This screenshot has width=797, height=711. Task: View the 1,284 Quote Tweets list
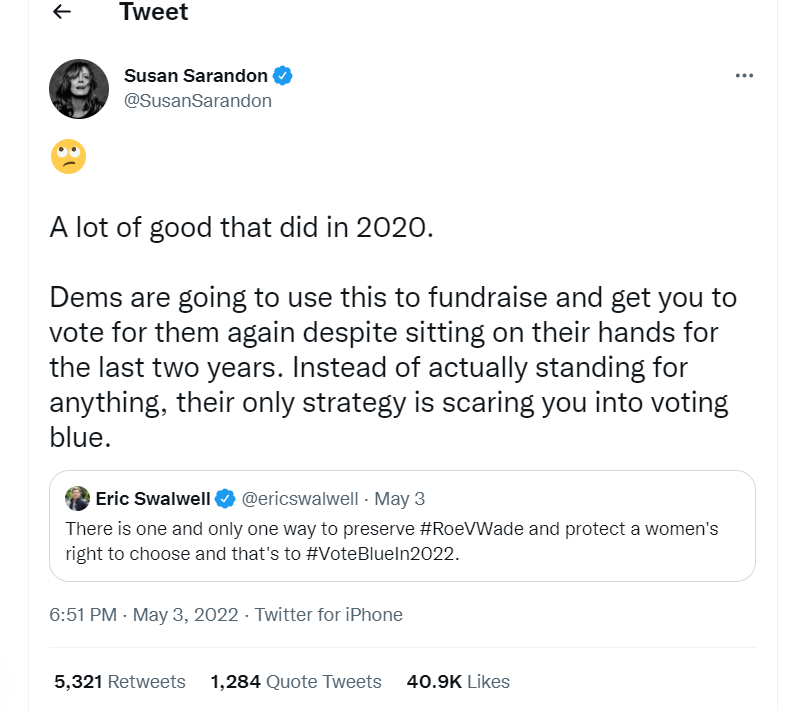coord(296,682)
